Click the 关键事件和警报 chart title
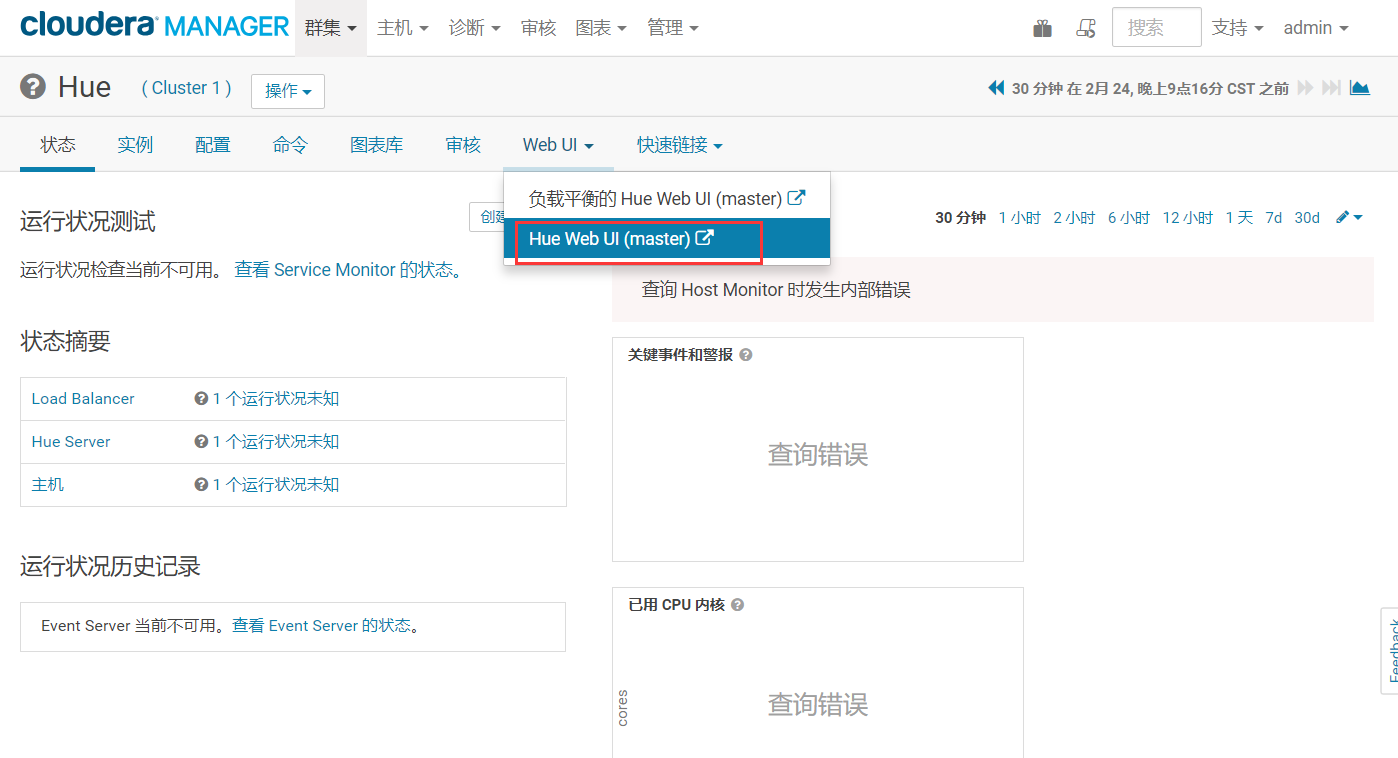This screenshot has height=758, width=1398. pos(680,355)
